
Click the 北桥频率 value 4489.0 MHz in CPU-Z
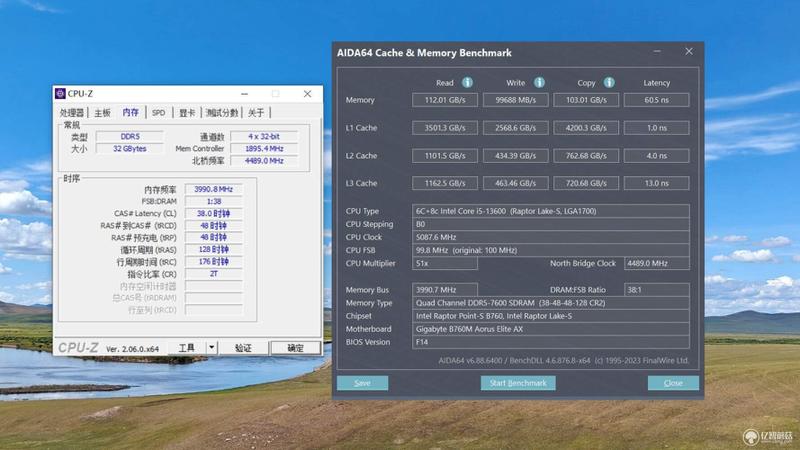click(x=264, y=161)
